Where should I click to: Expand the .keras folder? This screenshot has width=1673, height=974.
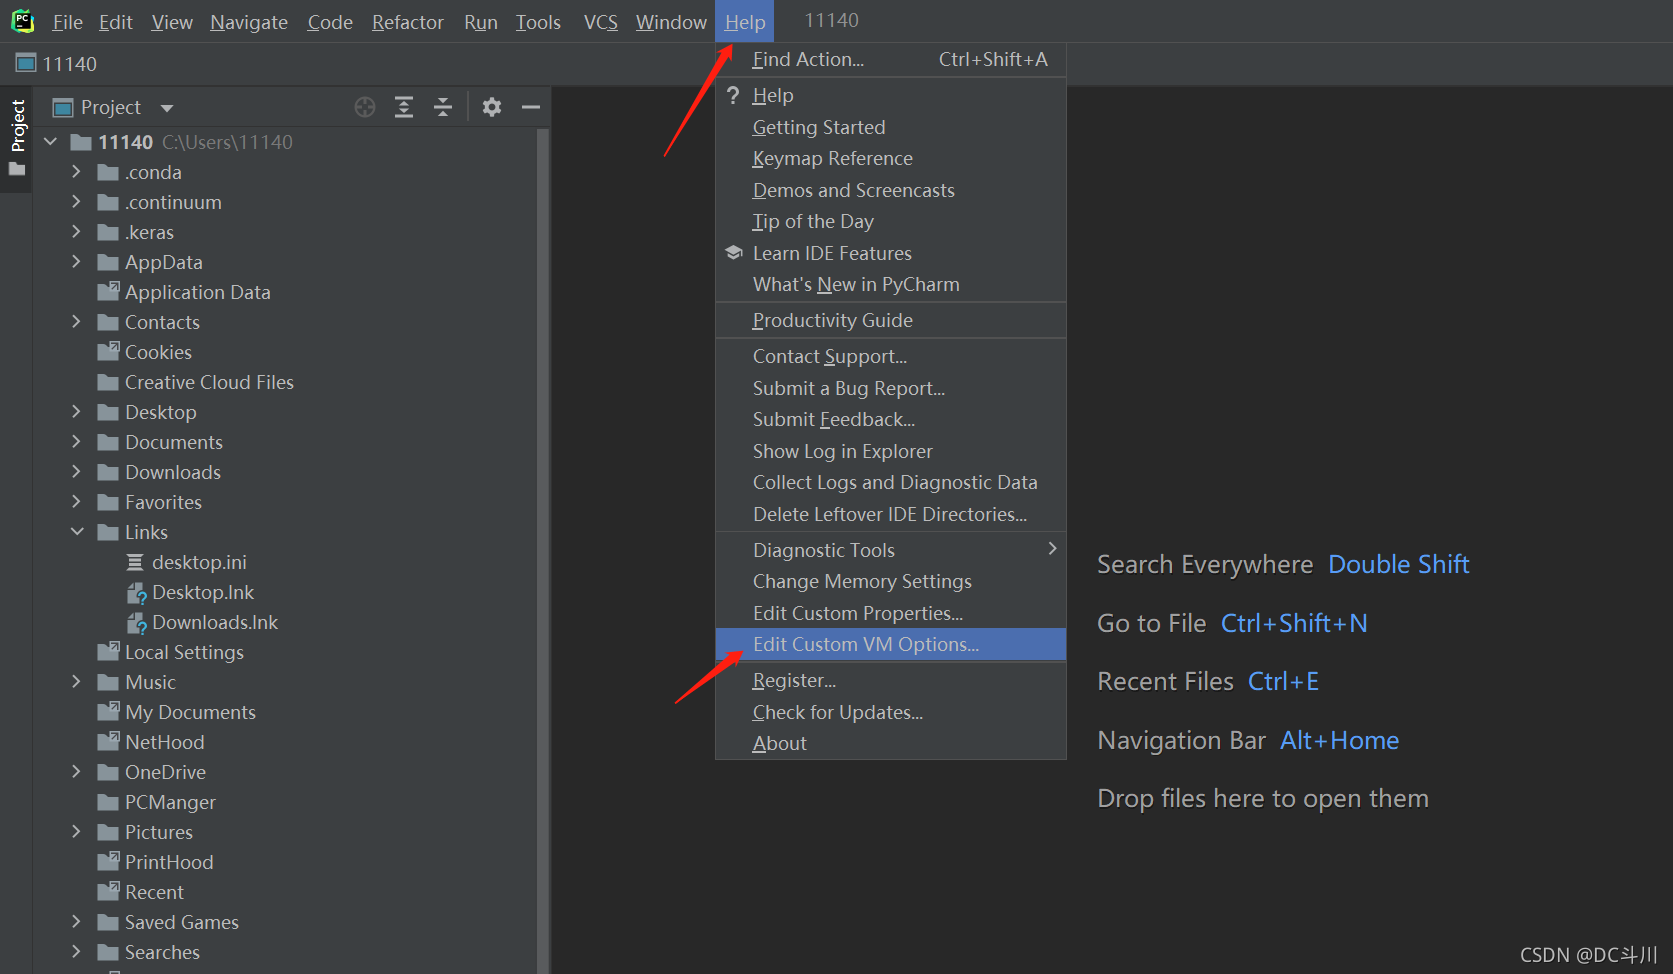(77, 232)
